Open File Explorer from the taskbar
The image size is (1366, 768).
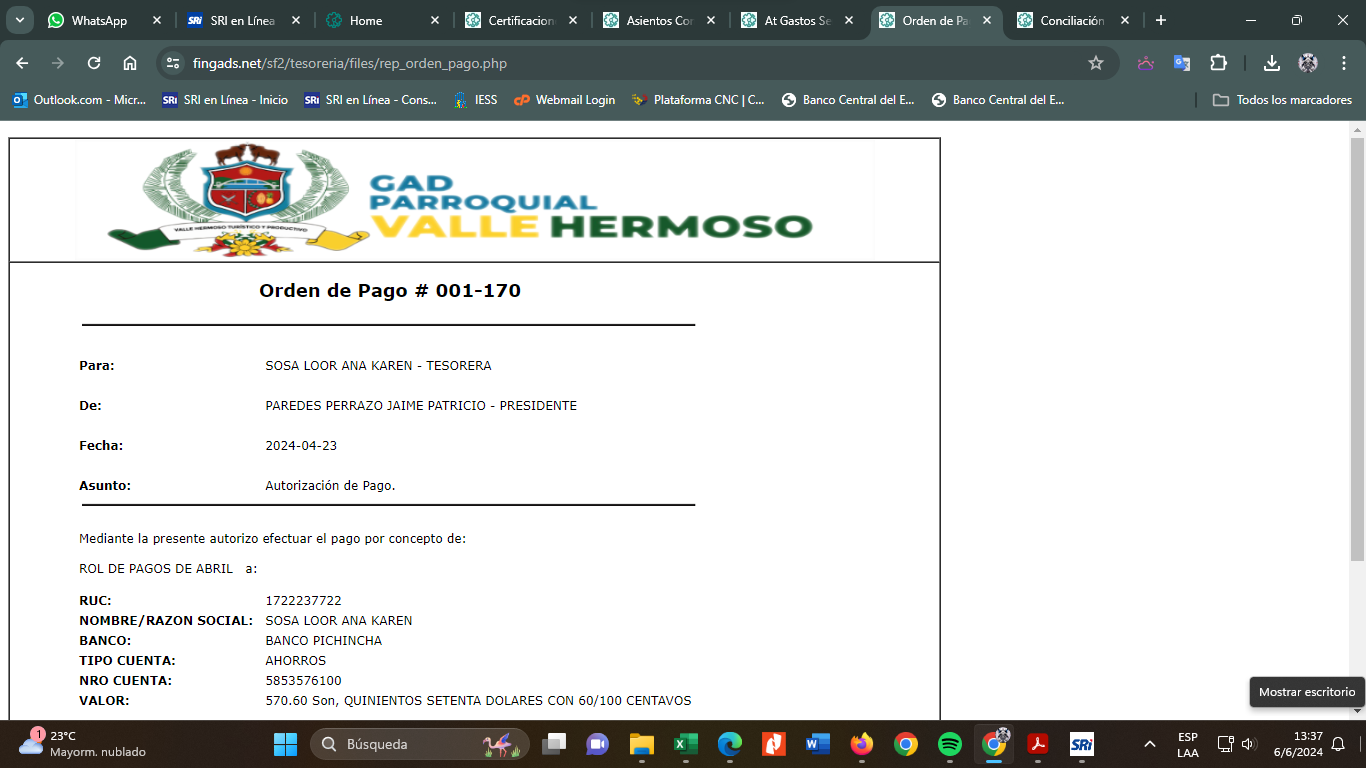[641, 744]
